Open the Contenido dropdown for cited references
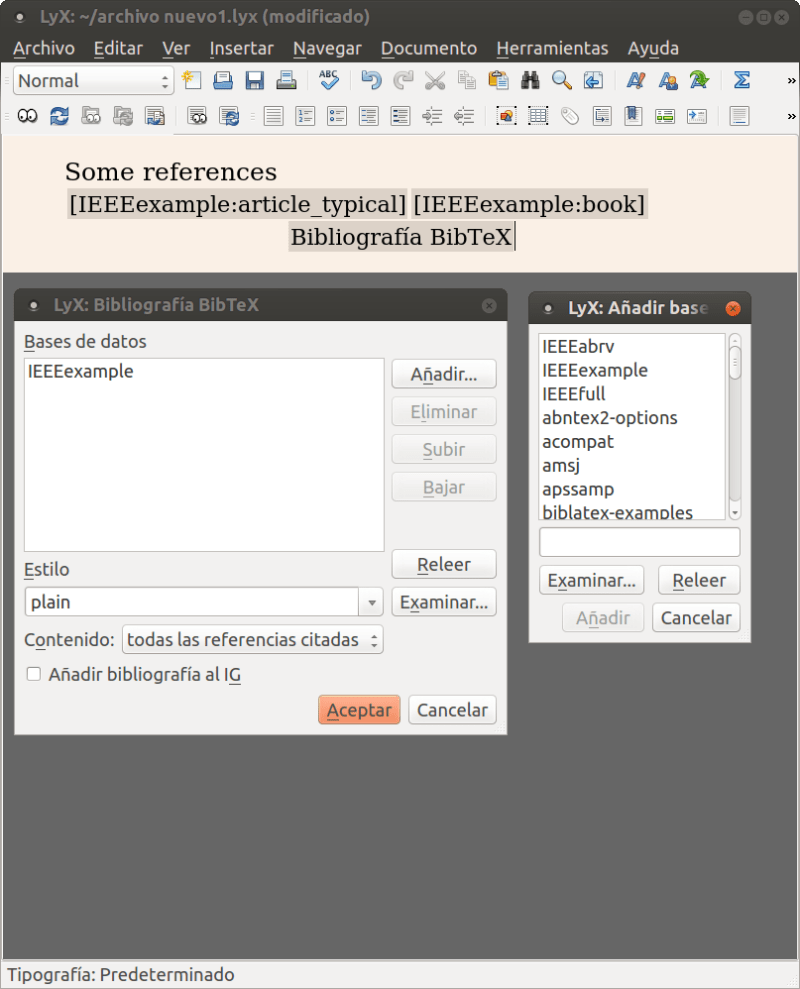 click(252, 639)
